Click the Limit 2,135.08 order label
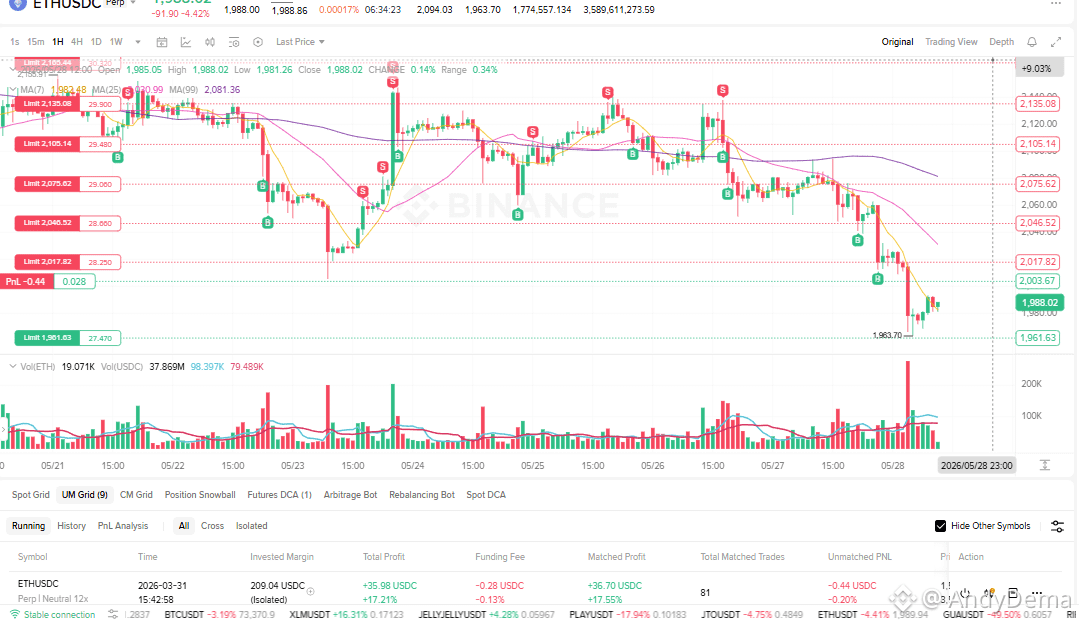 (x=47, y=104)
